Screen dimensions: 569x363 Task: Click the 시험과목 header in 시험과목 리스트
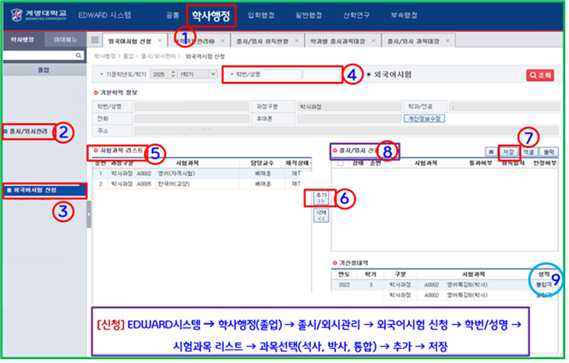click(187, 163)
